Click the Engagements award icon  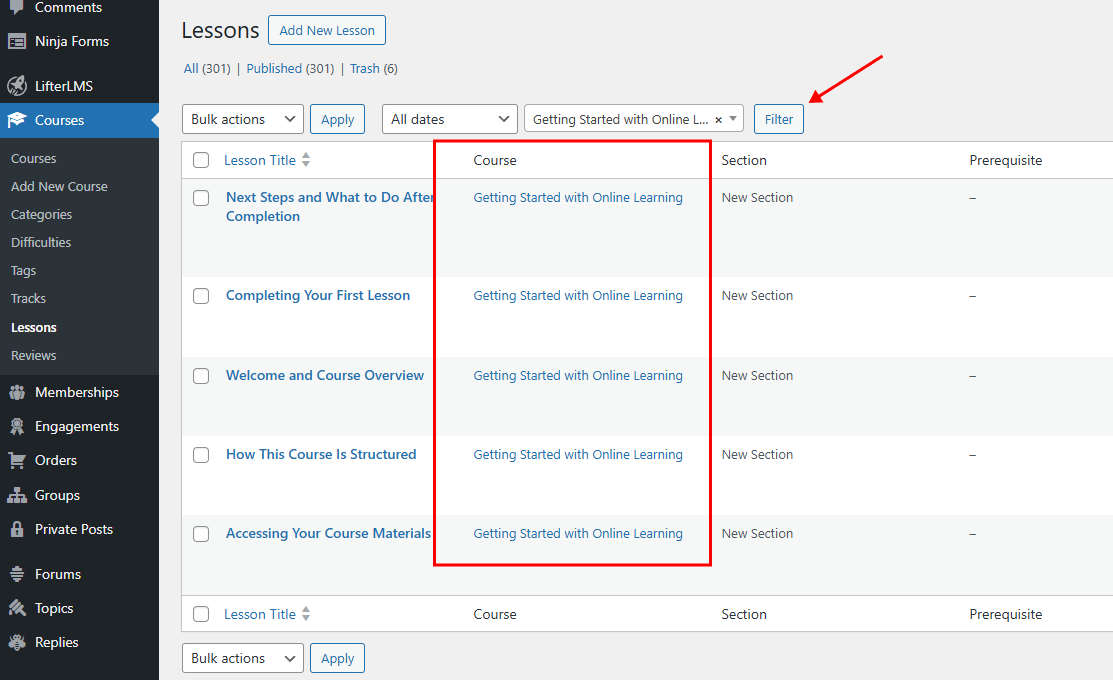17,427
